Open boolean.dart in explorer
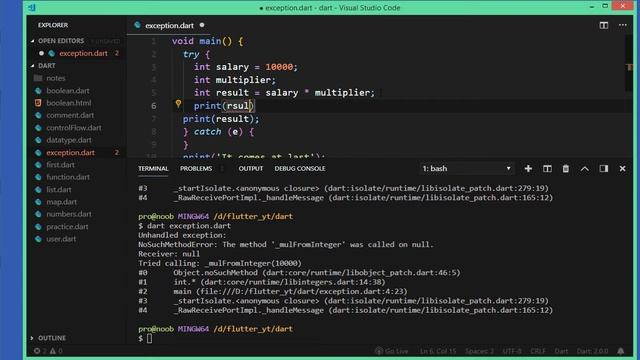The width and height of the screenshot is (640, 360). [68, 91]
